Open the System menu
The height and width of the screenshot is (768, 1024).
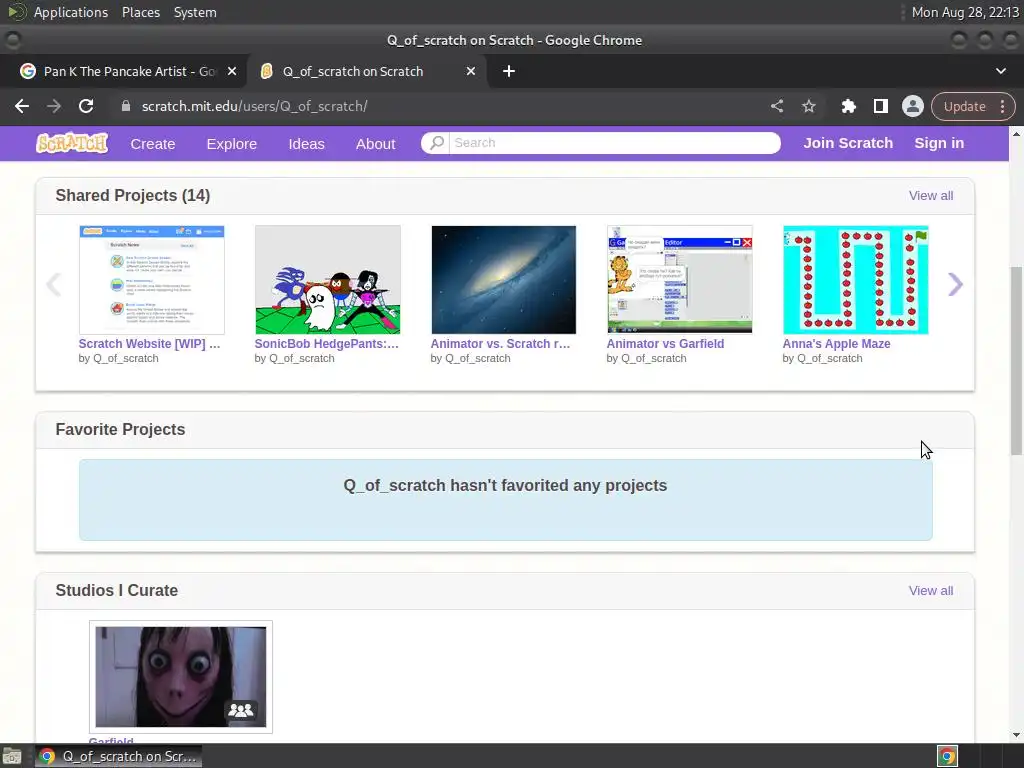[195, 12]
